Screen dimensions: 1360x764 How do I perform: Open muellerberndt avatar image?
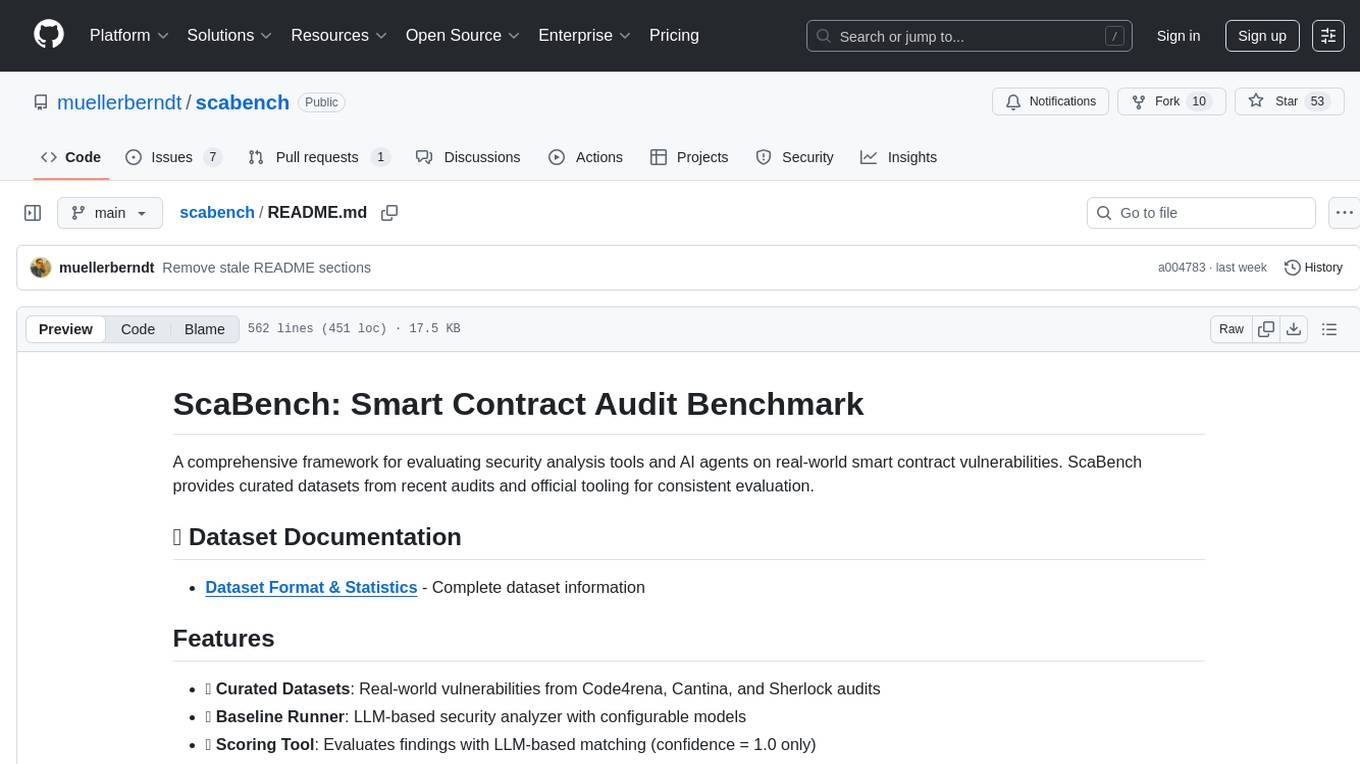tap(41, 268)
